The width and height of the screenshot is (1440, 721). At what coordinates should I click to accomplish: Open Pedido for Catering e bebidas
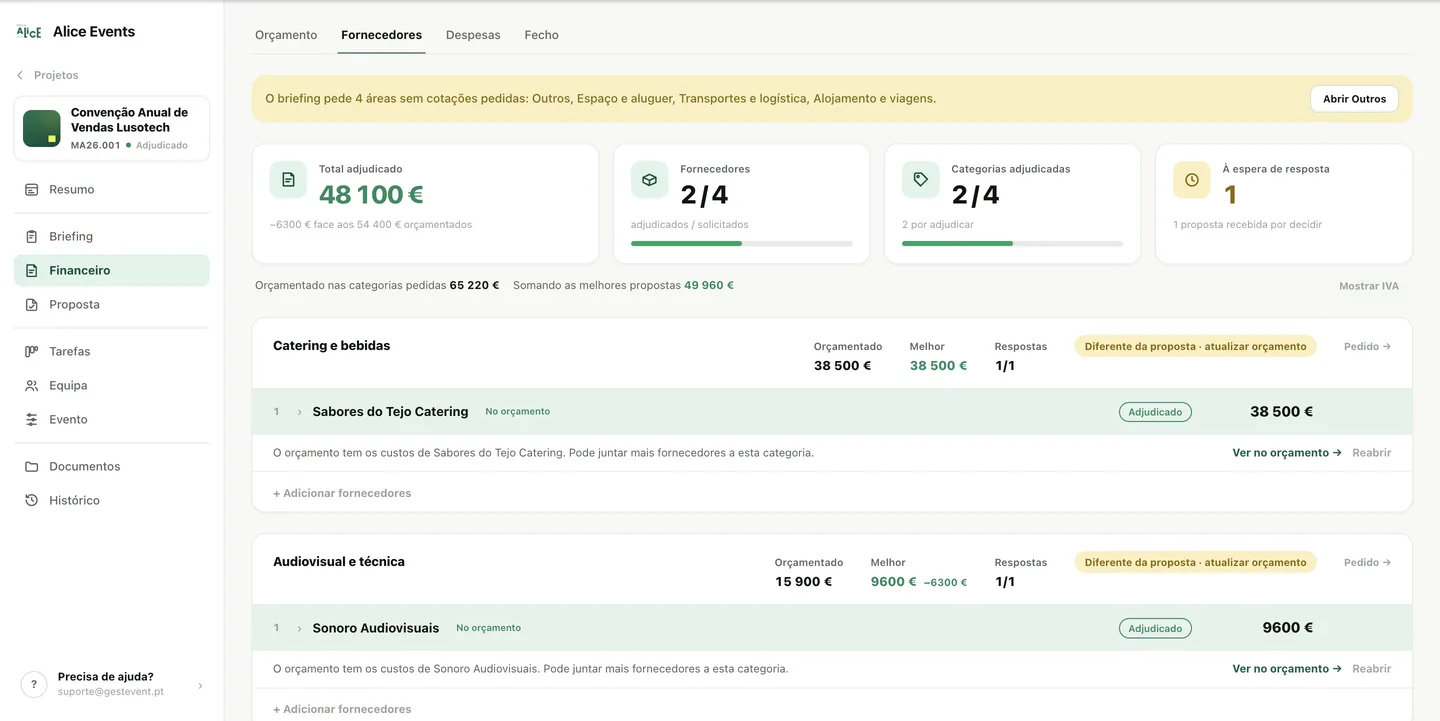coord(1367,346)
